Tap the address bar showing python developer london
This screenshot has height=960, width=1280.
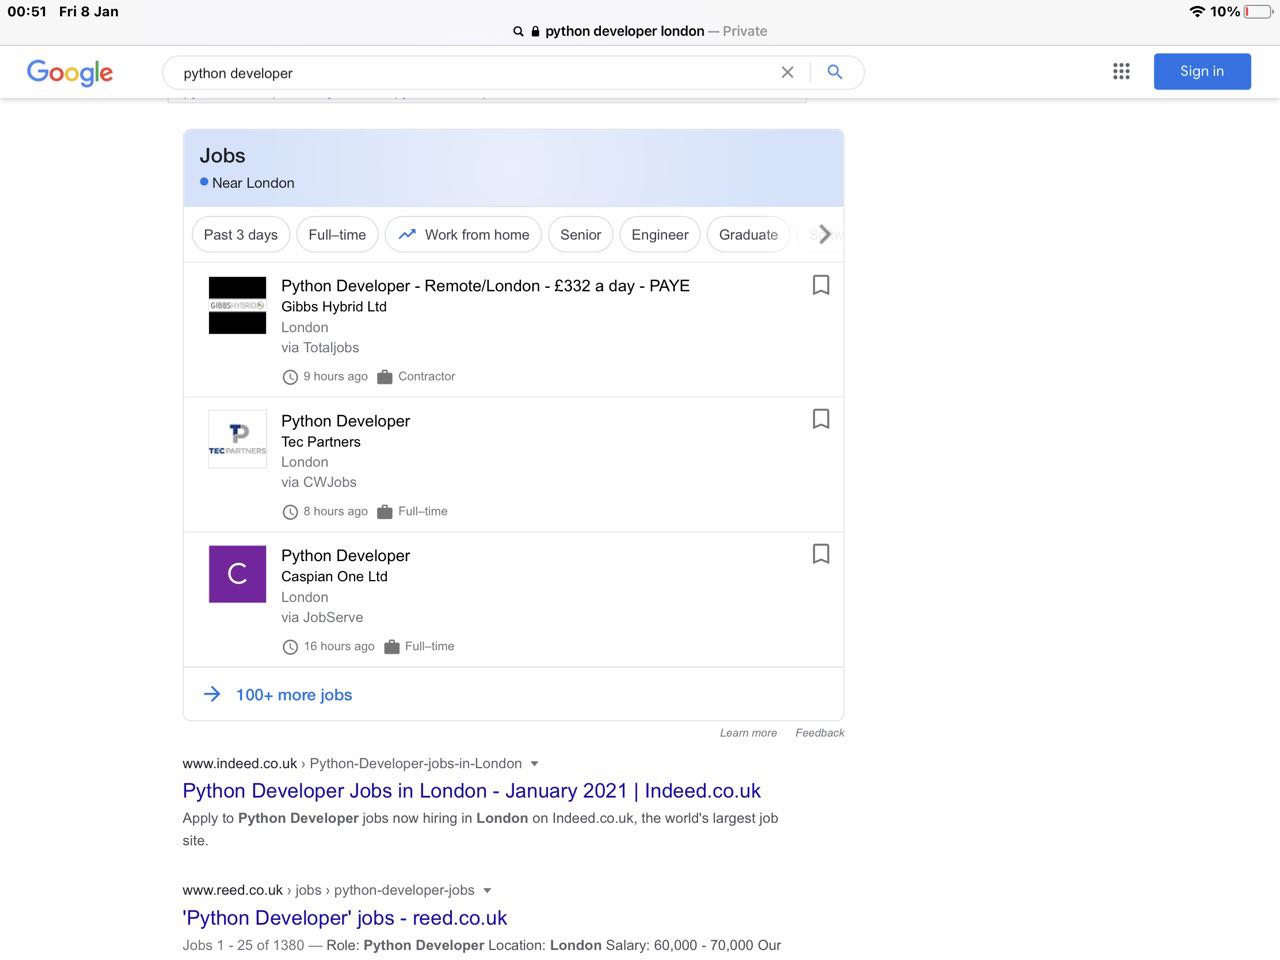[x=640, y=31]
